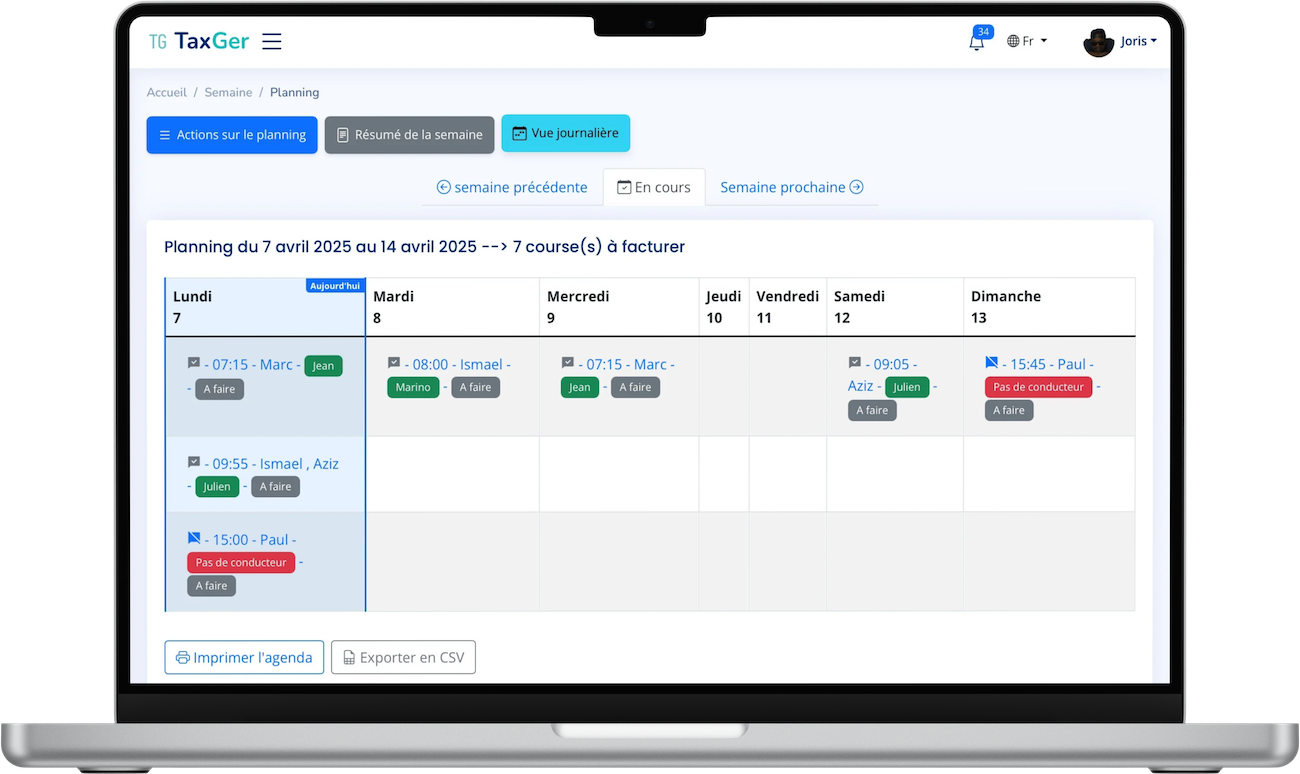Open notifications bell with 34 badge
This screenshot has height=774, width=1300.
977,41
